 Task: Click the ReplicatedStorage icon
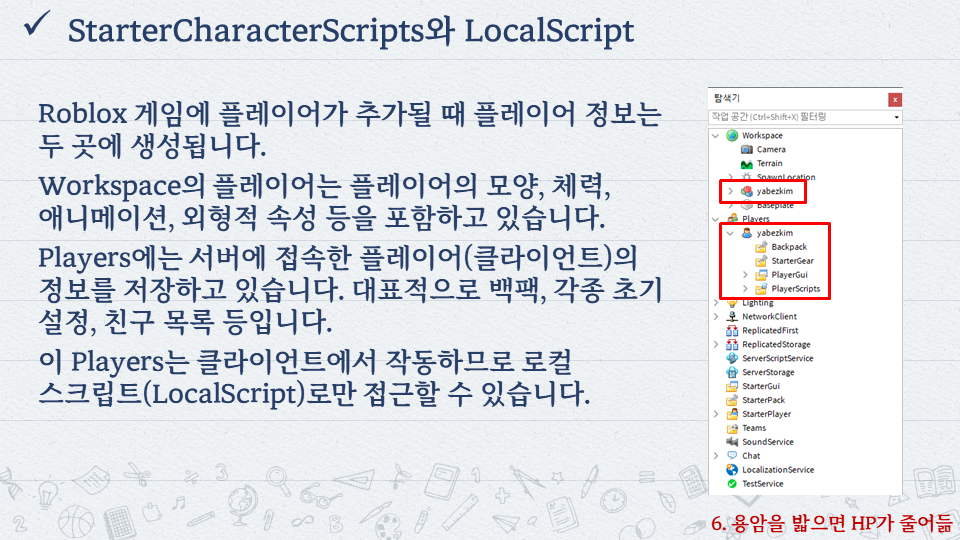(732, 345)
